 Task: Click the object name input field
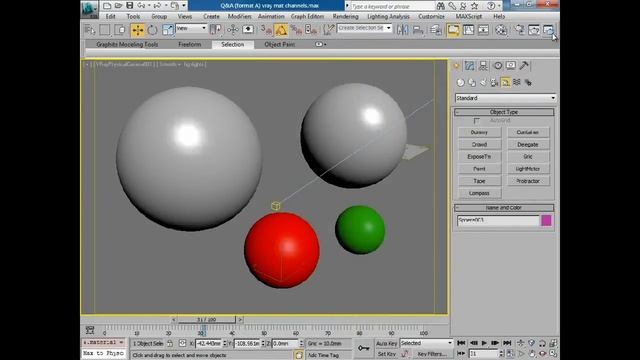pos(498,220)
